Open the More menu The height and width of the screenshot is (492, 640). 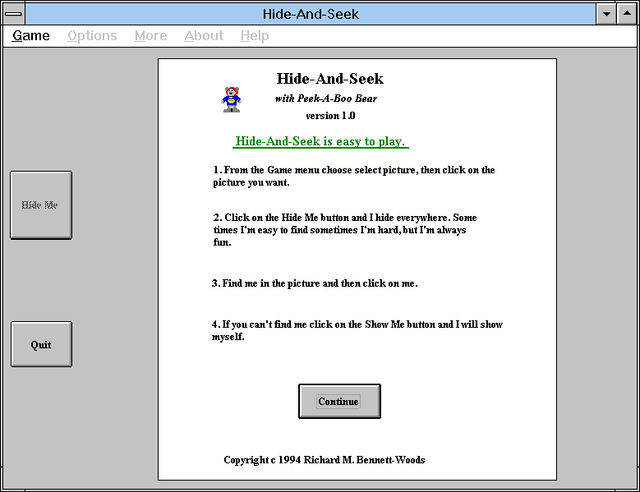tap(151, 36)
